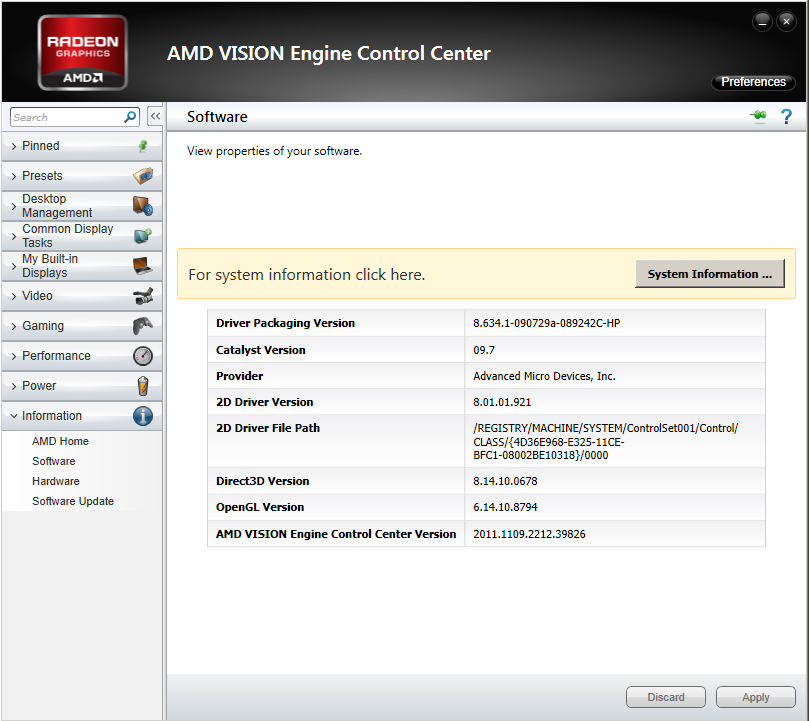Click the 2D Driver Version label

pyautogui.click(x=265, y=402)
